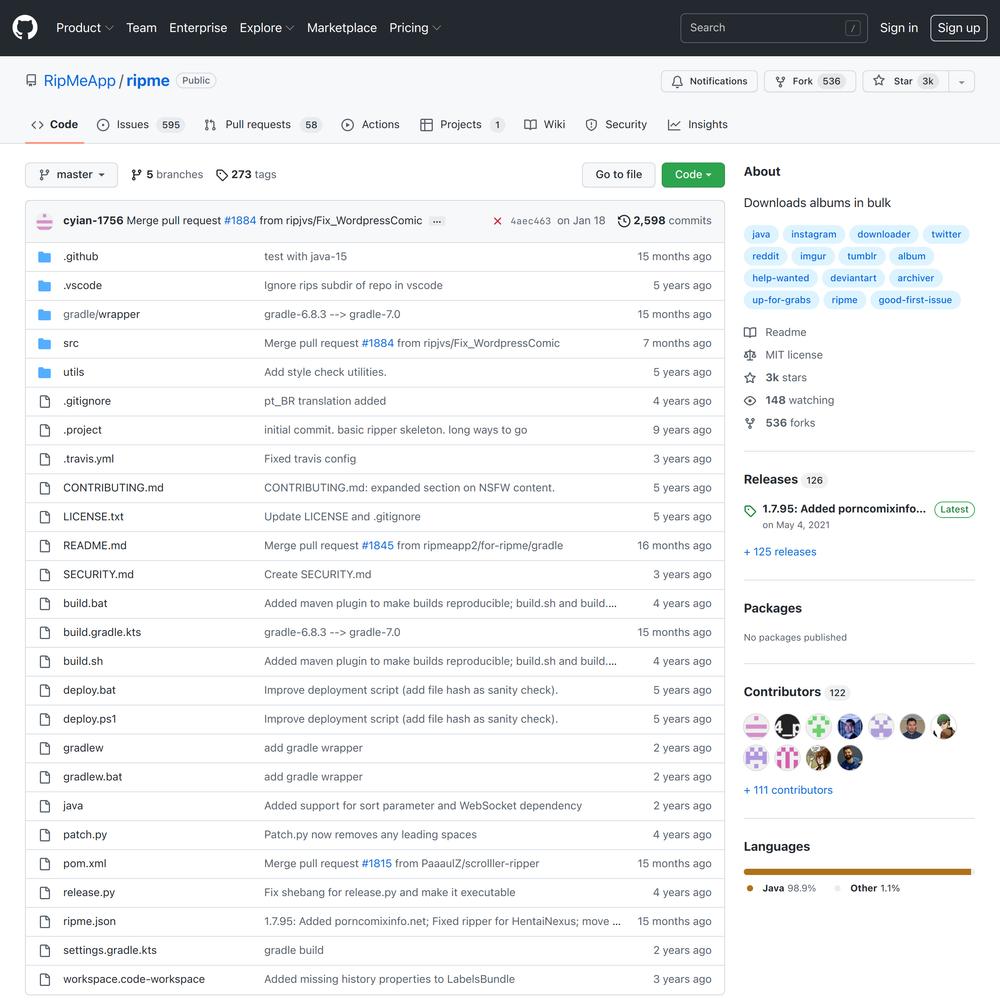Click the star icon beside 3k stars

(x=750, y=378)
